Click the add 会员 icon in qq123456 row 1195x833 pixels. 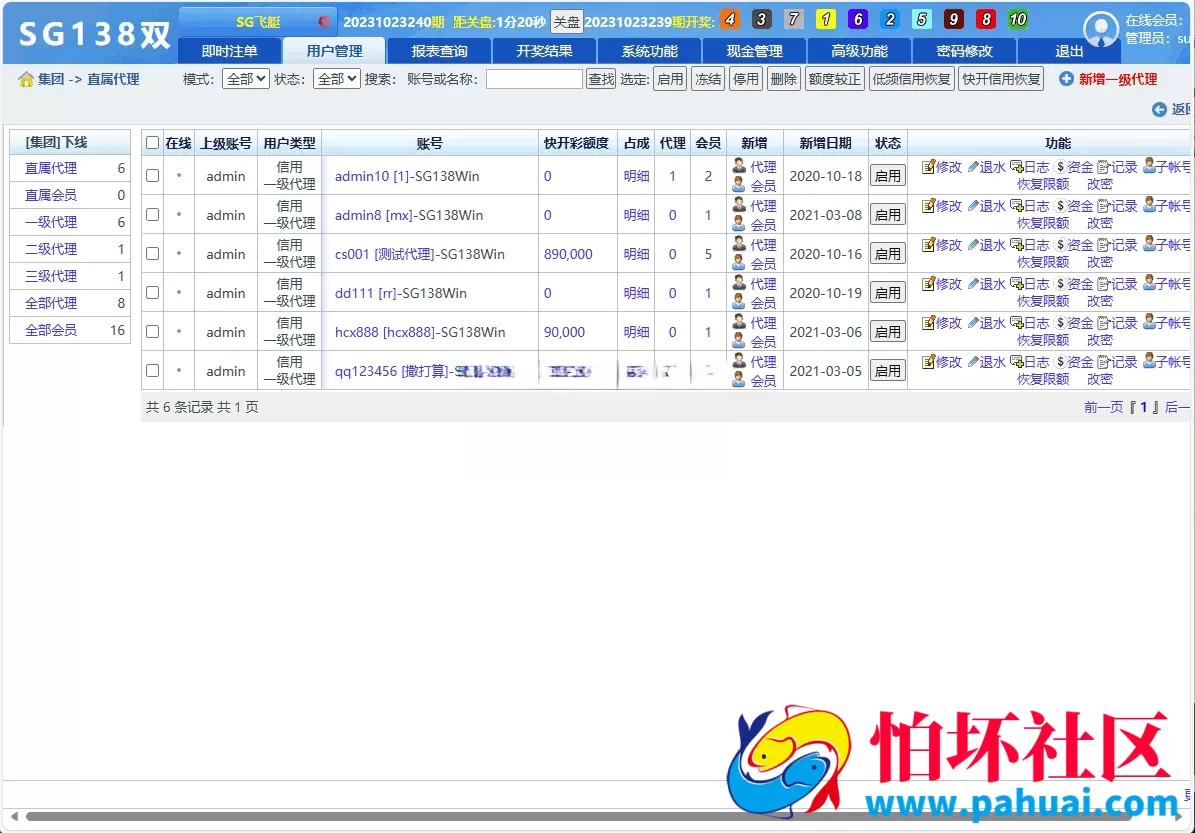click(x=738, y=379)
